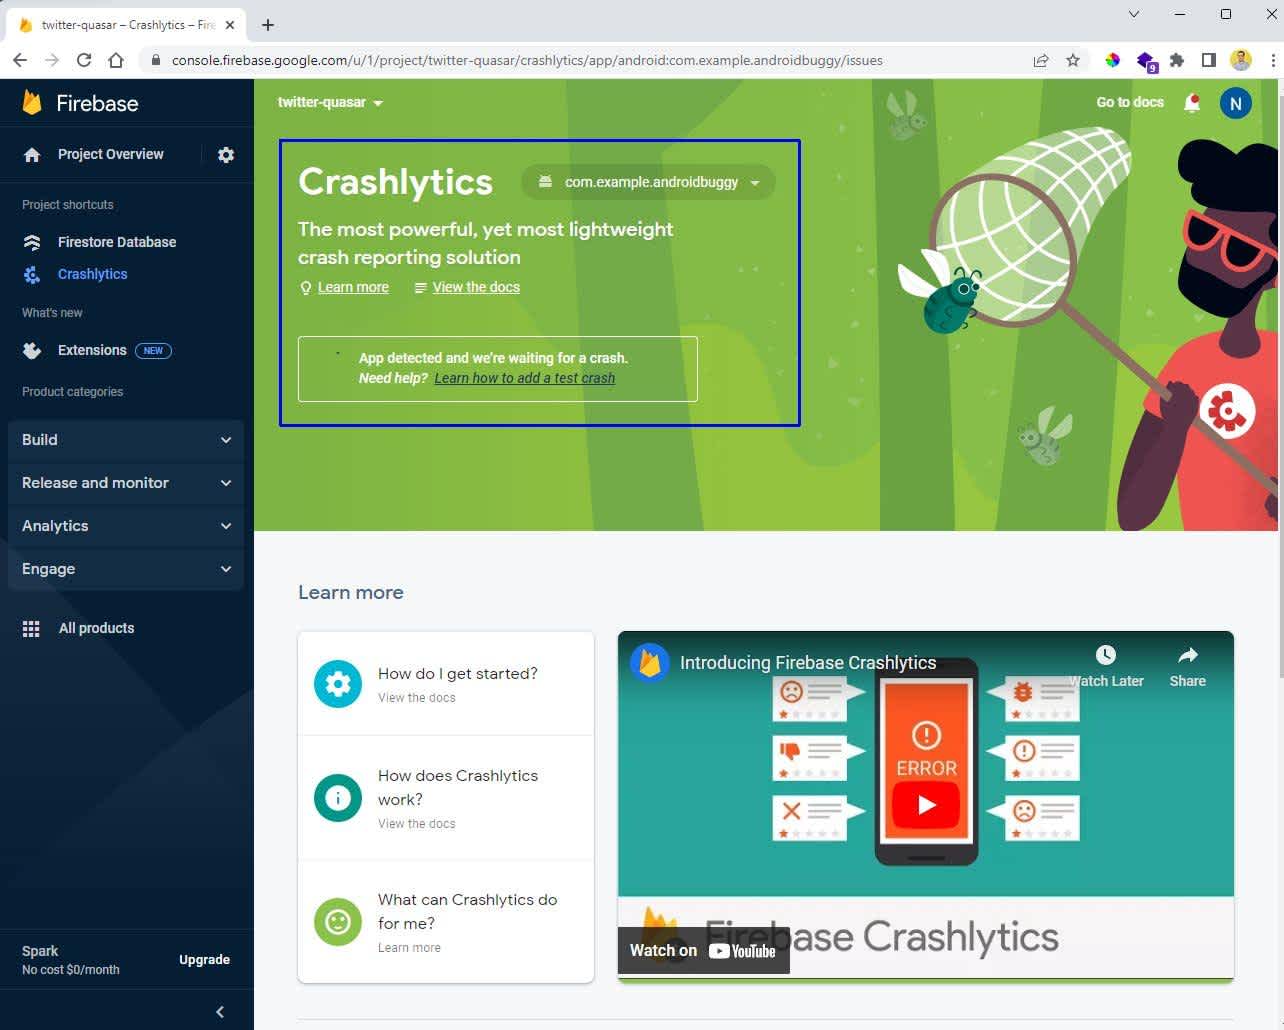Click the Extensions puzzle icon
Image resolution: width=1284 pixels, height=1030 pixels.
pyautogui.click(x=32, y=350)
